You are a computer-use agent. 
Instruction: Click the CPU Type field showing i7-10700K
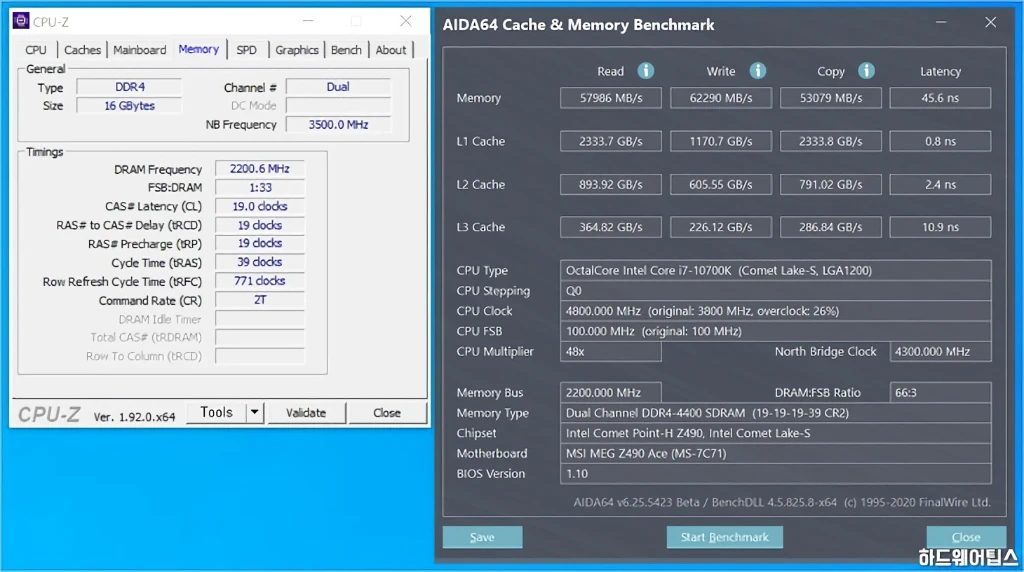[776, 270]
